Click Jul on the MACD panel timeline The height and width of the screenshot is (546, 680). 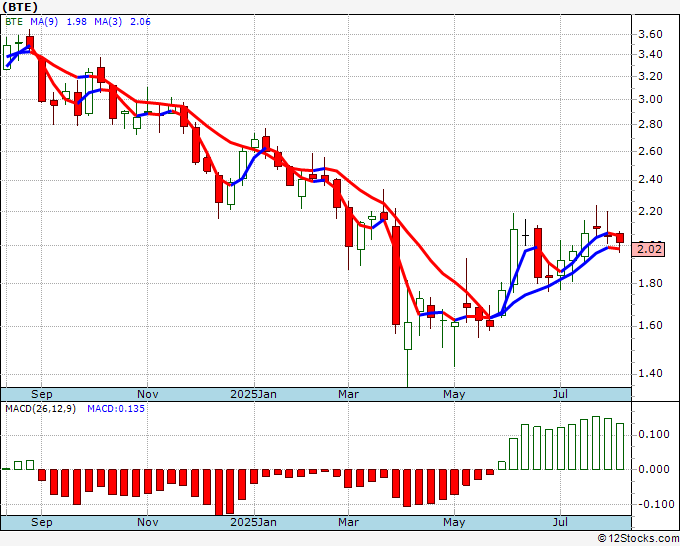click(560, 522)
